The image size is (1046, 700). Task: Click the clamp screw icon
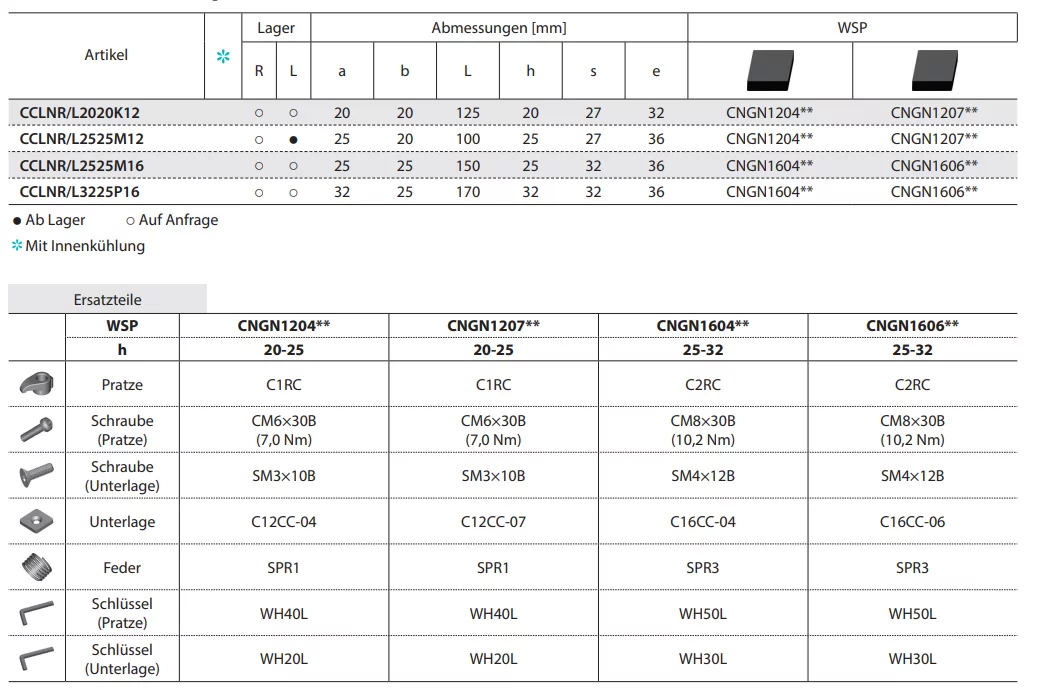point(37,430)
